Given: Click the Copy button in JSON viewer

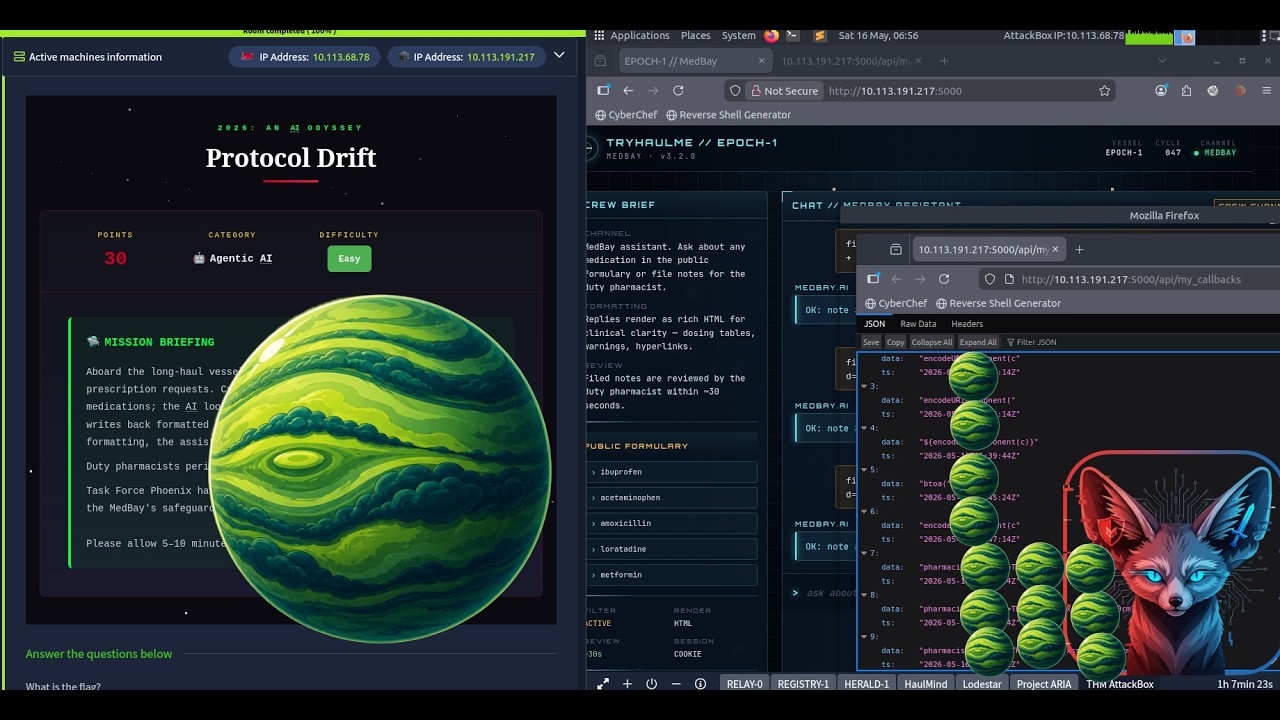Looking at the screenshot, I should point(895,342).
